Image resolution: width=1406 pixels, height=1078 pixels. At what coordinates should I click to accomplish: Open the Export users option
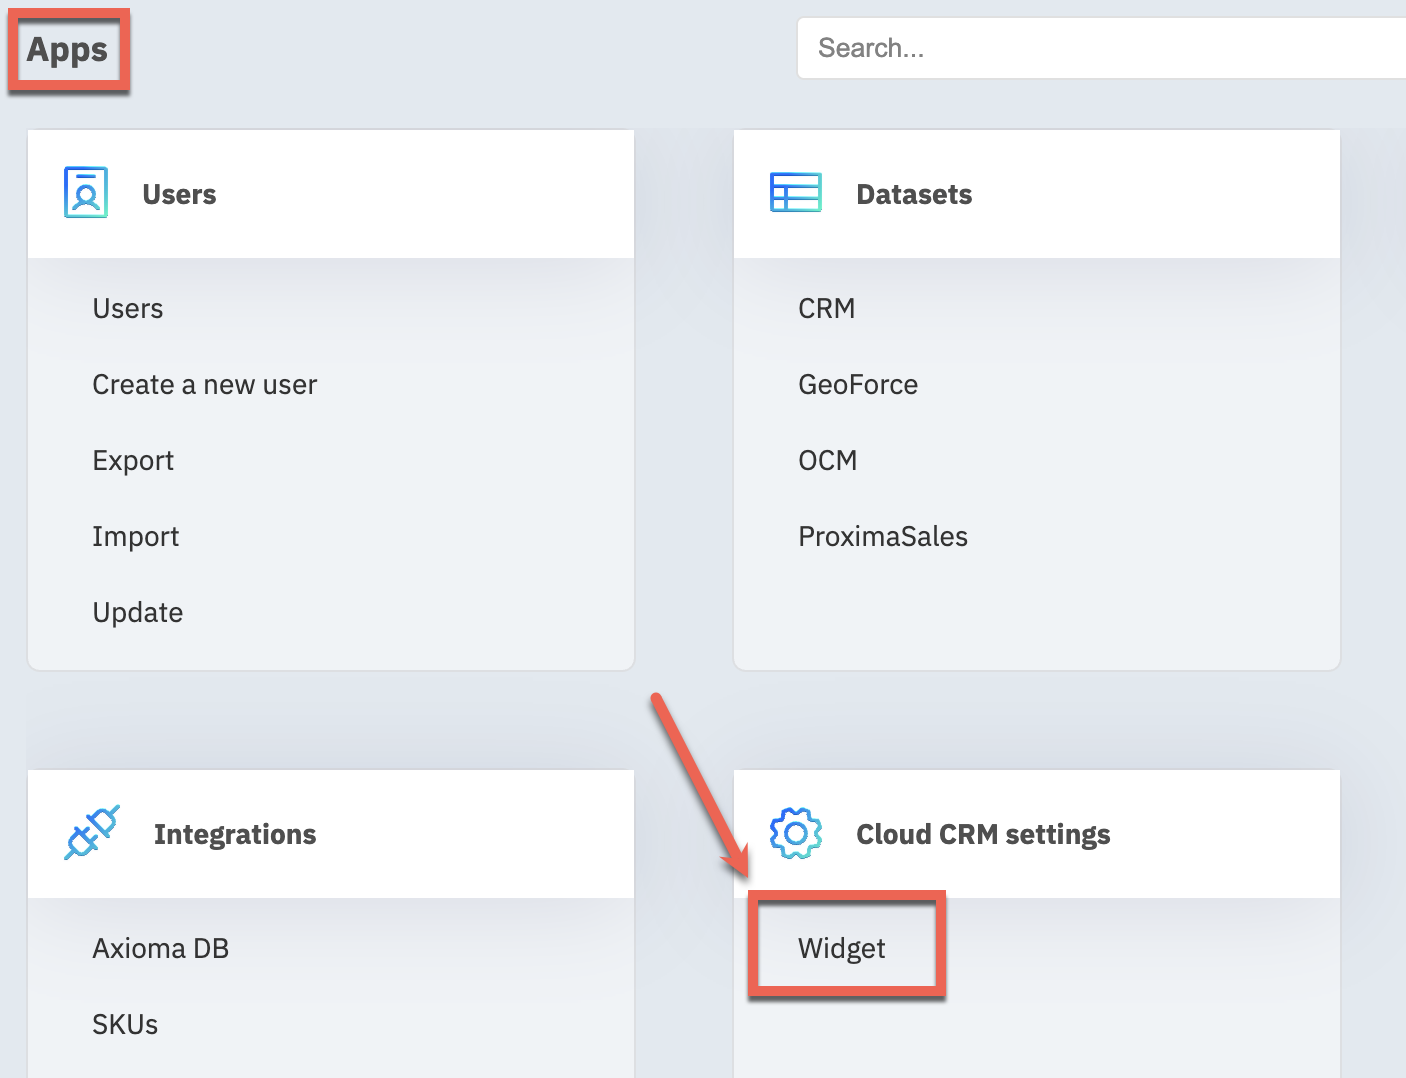pyautogui.click(x=133, y=460)
